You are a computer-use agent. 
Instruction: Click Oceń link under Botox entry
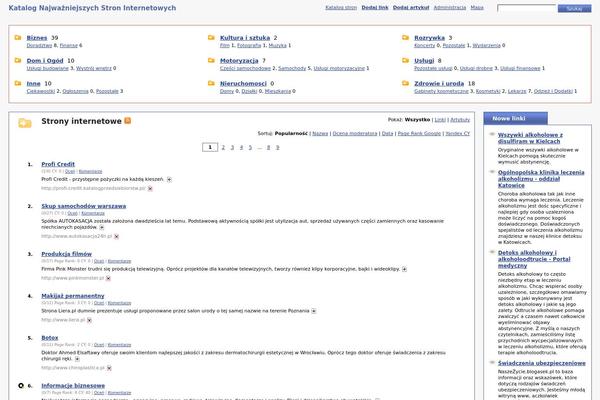[99, 345]
